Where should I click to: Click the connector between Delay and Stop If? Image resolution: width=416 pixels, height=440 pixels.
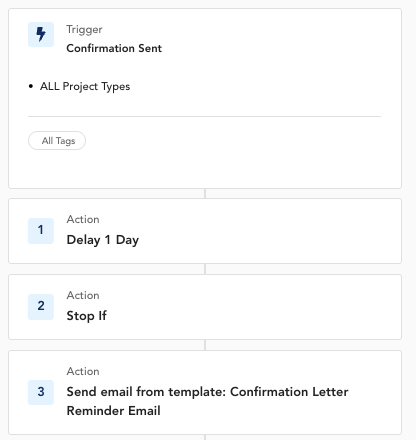point(205,269)
